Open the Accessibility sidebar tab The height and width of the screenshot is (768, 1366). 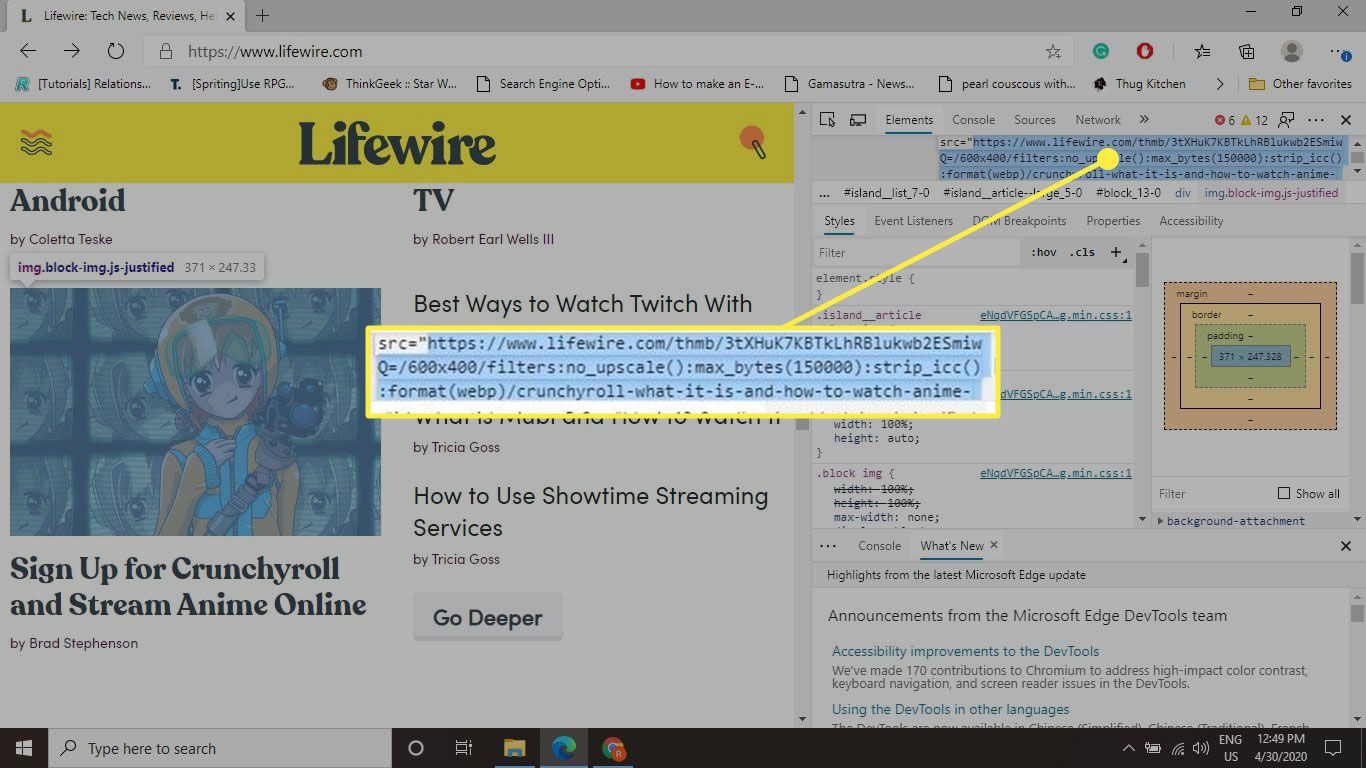(1191, 221)
